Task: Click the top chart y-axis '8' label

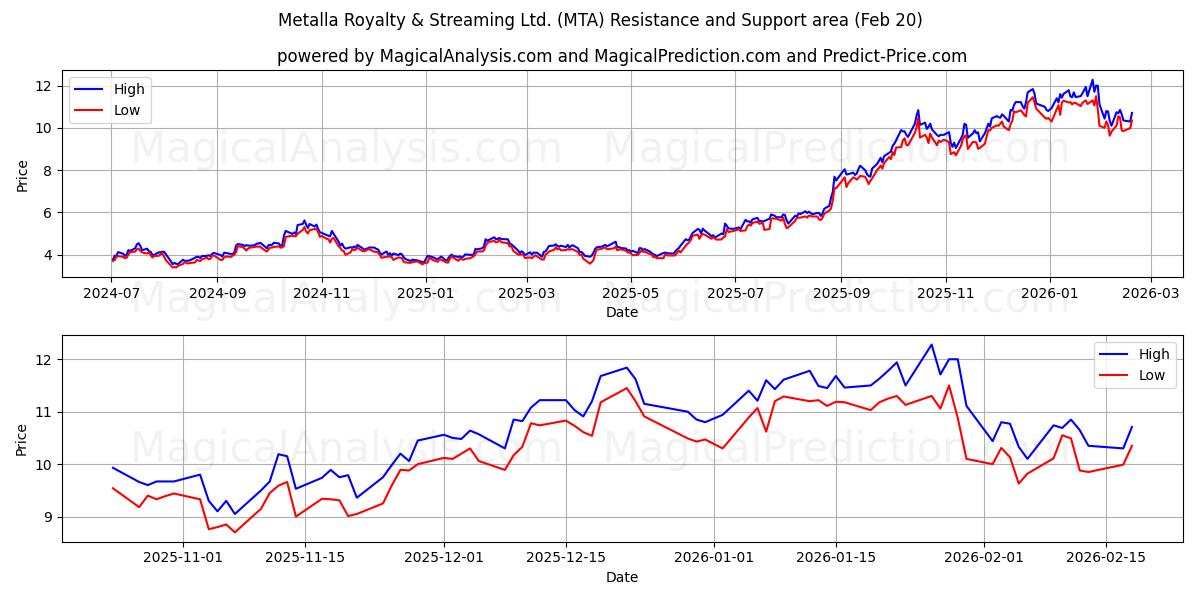Action: 50,171
